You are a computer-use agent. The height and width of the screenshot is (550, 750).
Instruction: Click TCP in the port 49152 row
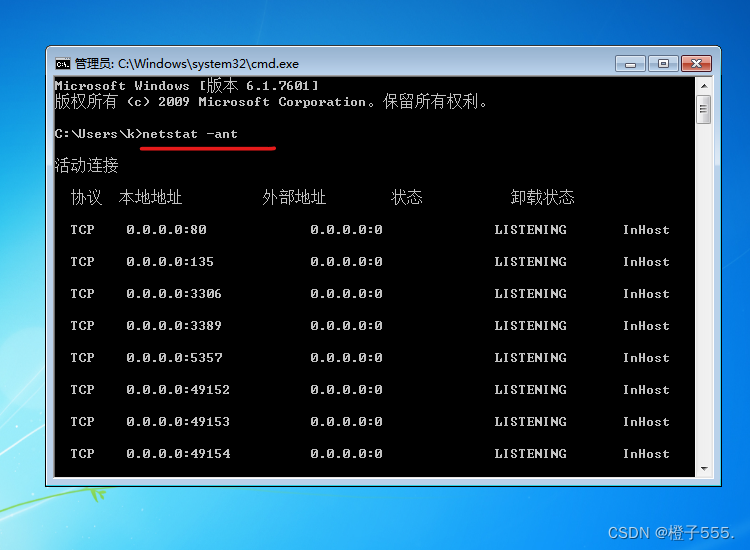82,390
